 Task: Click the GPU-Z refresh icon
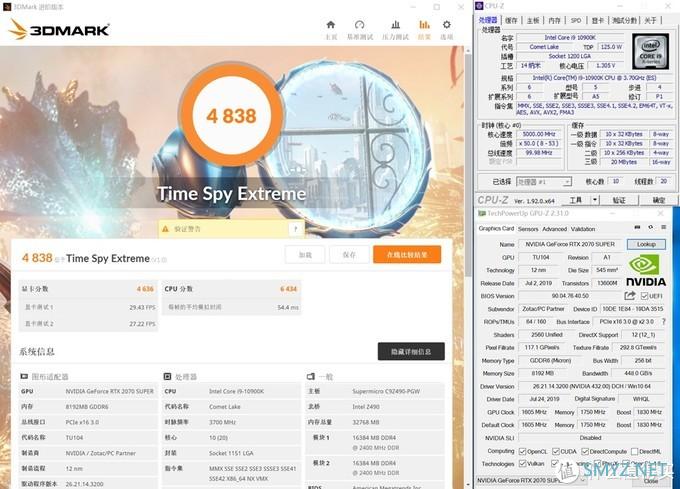click(651, 227)
